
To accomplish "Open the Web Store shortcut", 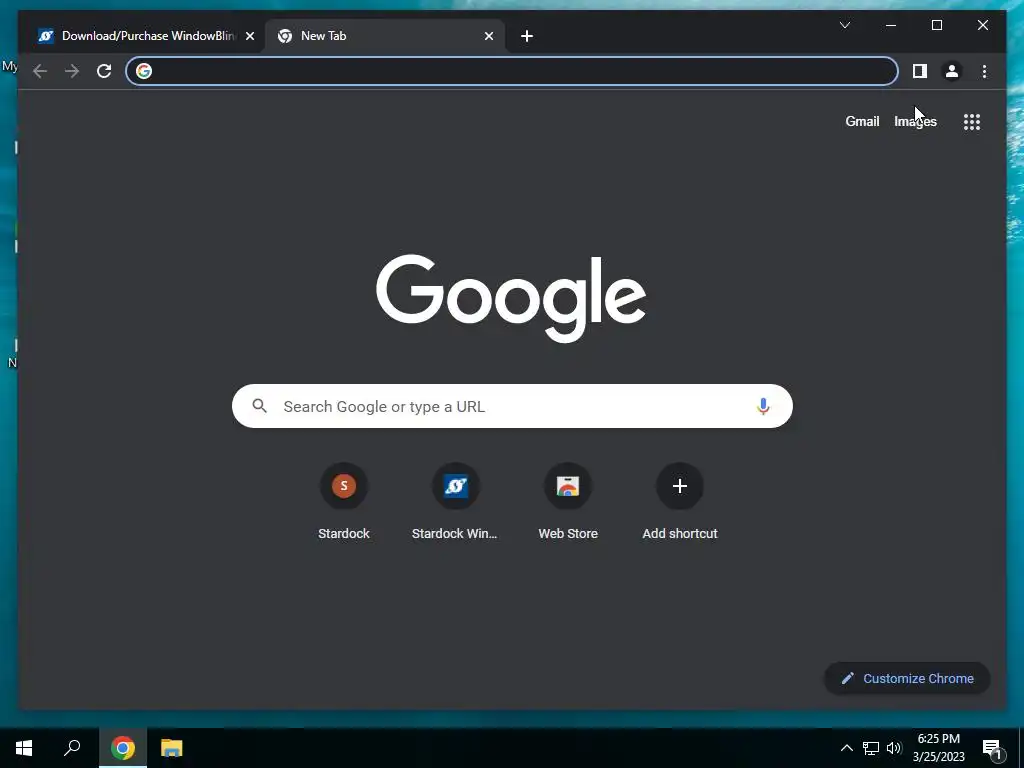I will coord(568,502).
